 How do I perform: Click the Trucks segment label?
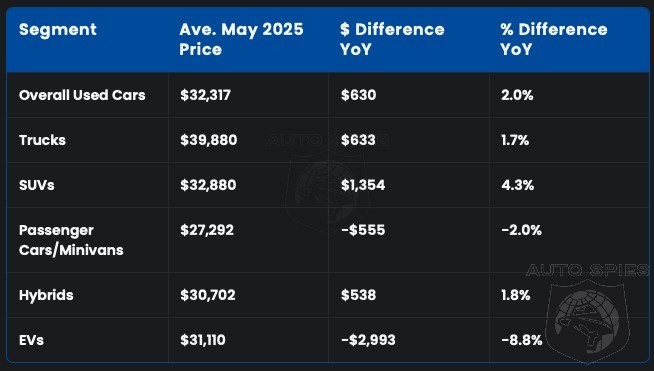click(x=42, y=140)
